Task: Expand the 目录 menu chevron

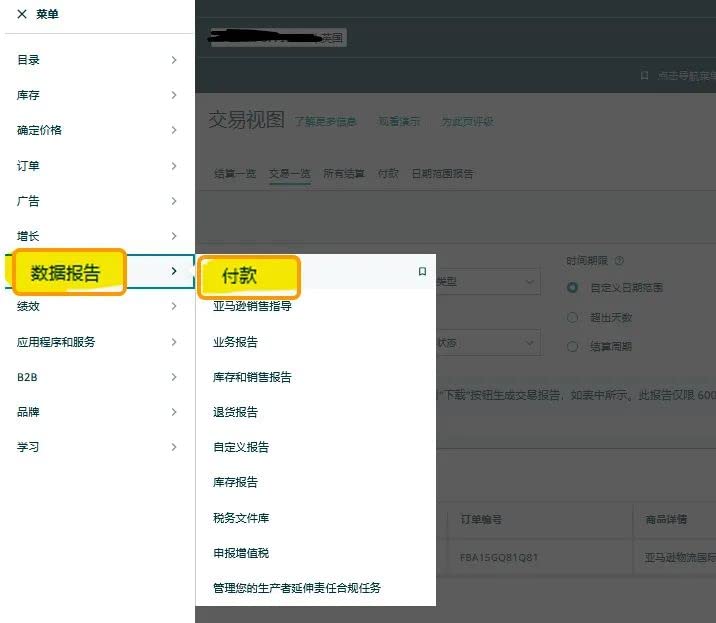Action: click(174, 60)
